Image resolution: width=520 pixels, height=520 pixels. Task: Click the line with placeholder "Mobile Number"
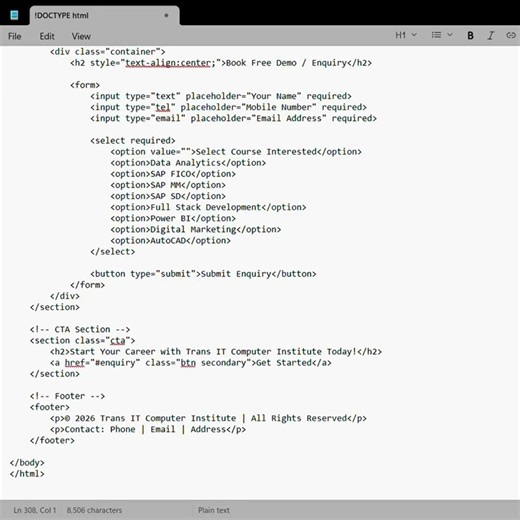(228, 107)
